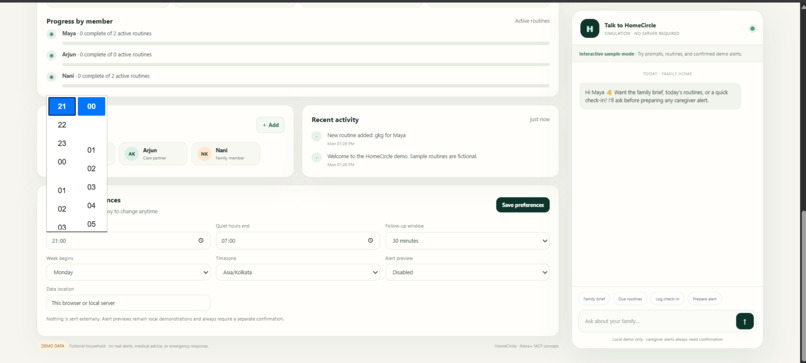Click Interactive sample mode banner text
Image resolution: width=806 pixels, height=363 pixels.
(661, 54)
